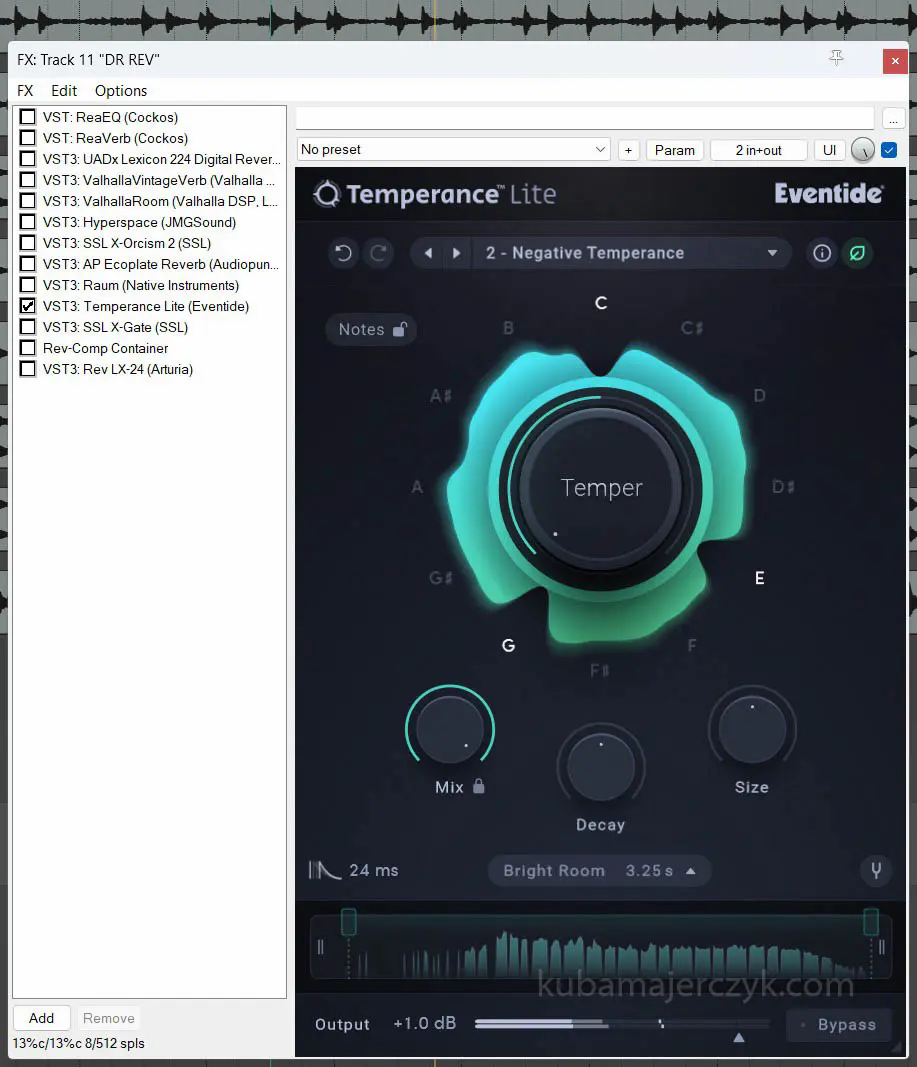Enable the ReaEQ (Cockos) checkbox

[x=28, y=117]
